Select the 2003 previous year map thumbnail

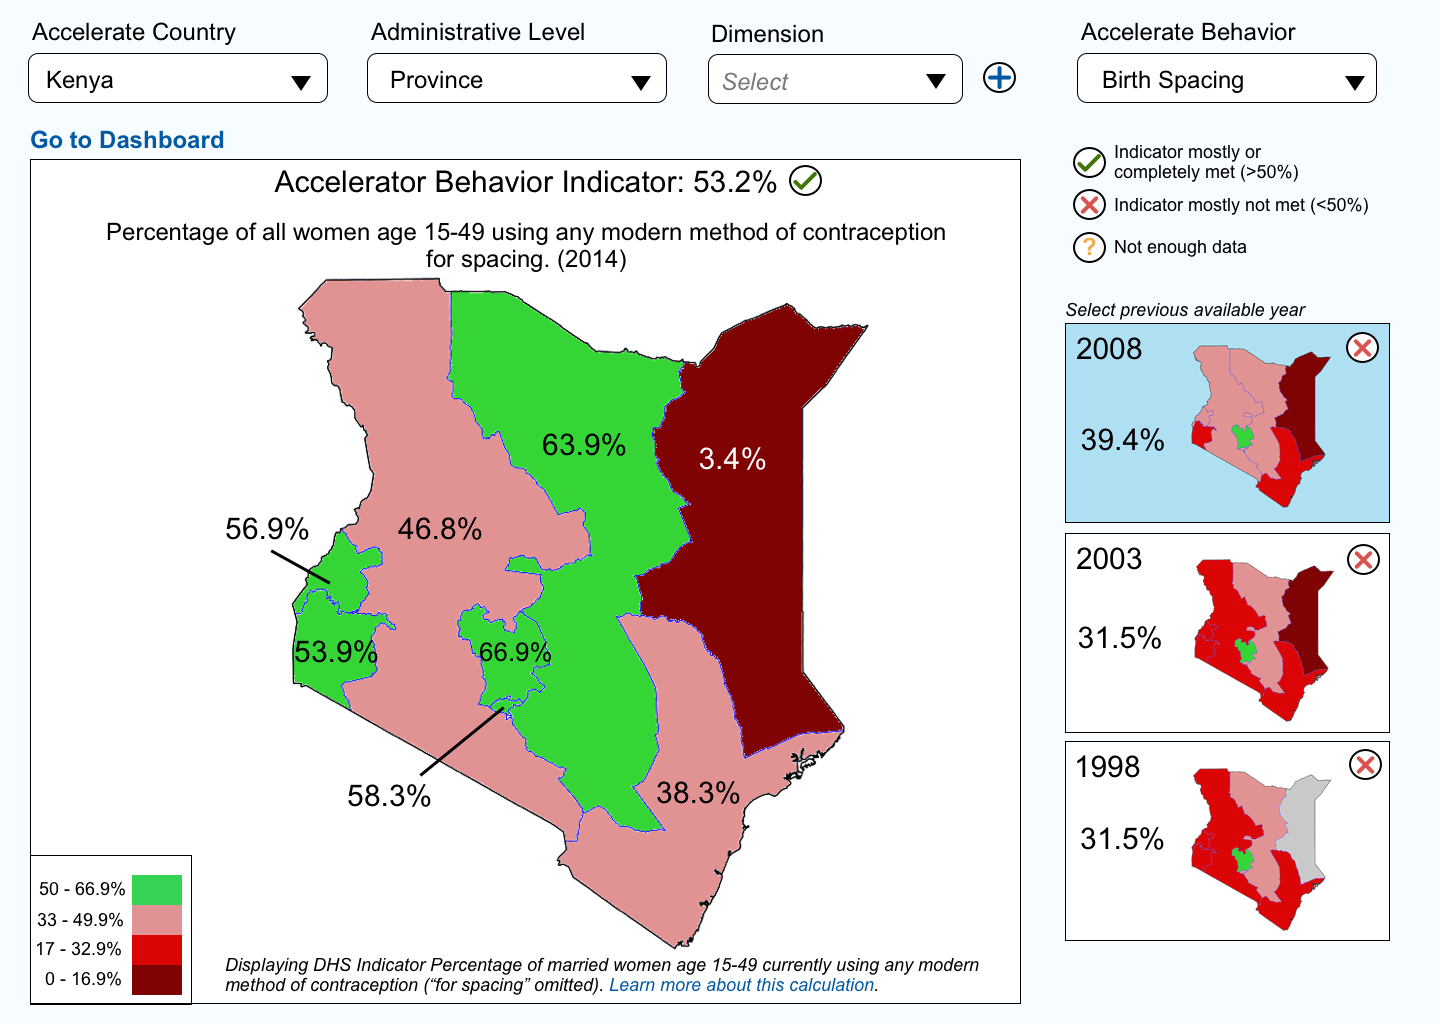point(1227,633)
